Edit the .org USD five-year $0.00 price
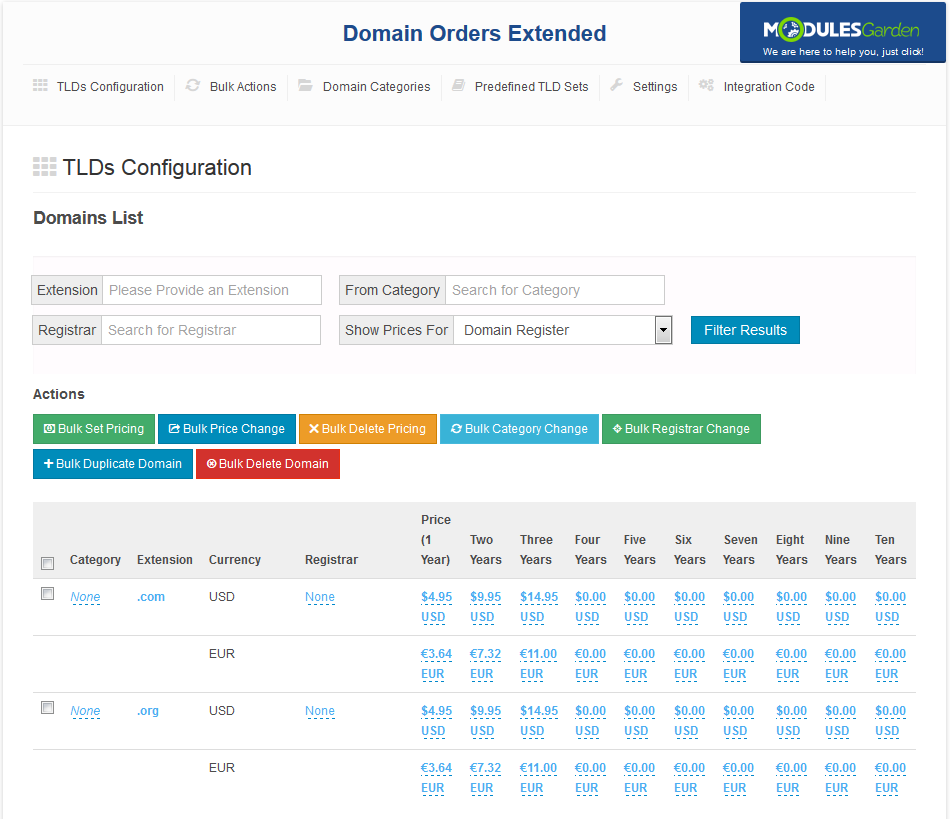Screen dimensions: 950x819 639,720
